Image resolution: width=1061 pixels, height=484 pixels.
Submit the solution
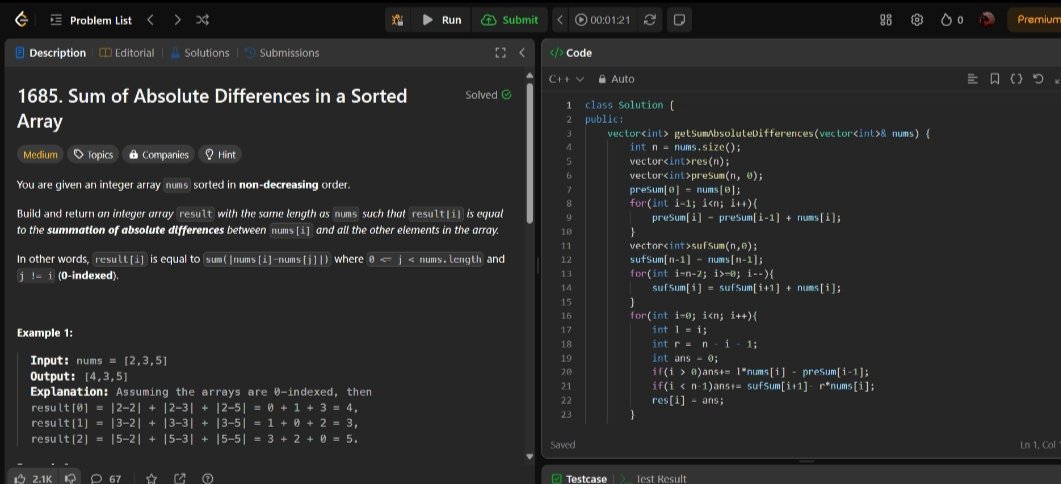pyautogui.click(x=511, y=20)
